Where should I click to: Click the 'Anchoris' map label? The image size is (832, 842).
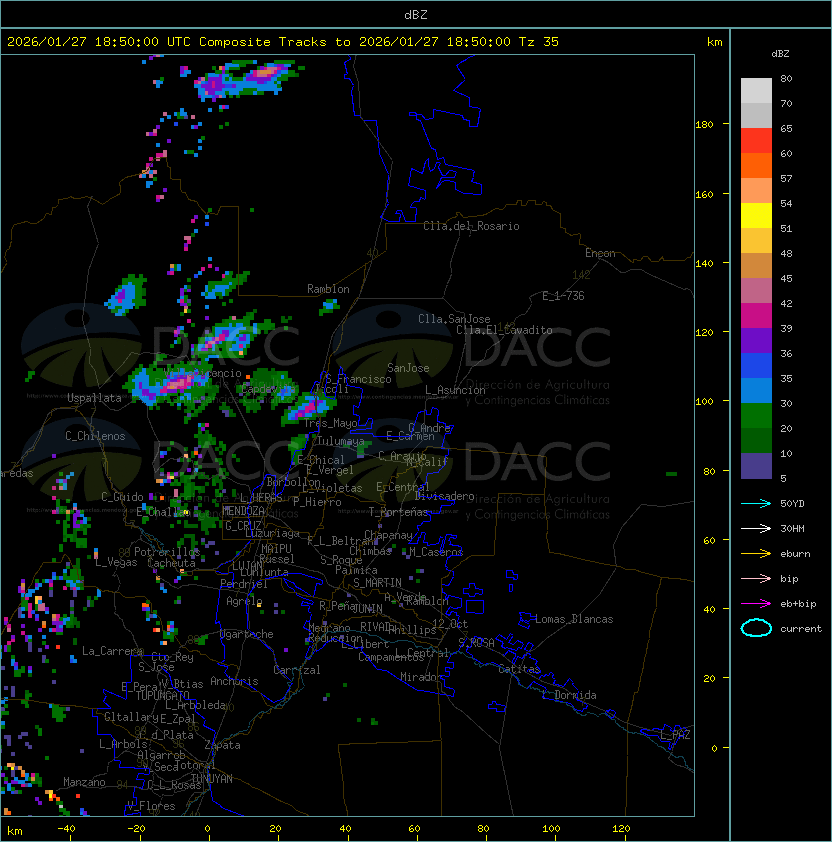point(234,681)
